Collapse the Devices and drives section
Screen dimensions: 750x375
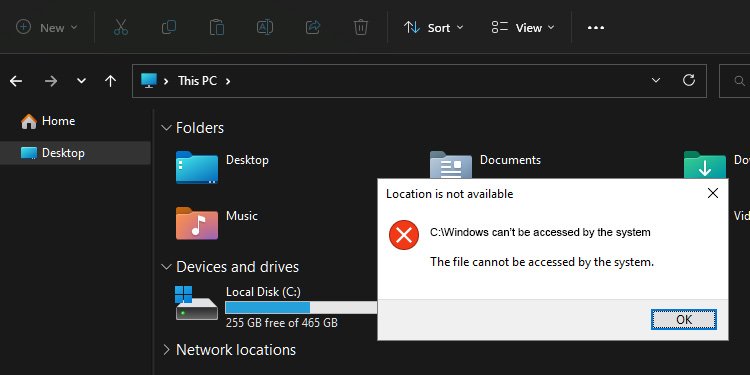166,266
